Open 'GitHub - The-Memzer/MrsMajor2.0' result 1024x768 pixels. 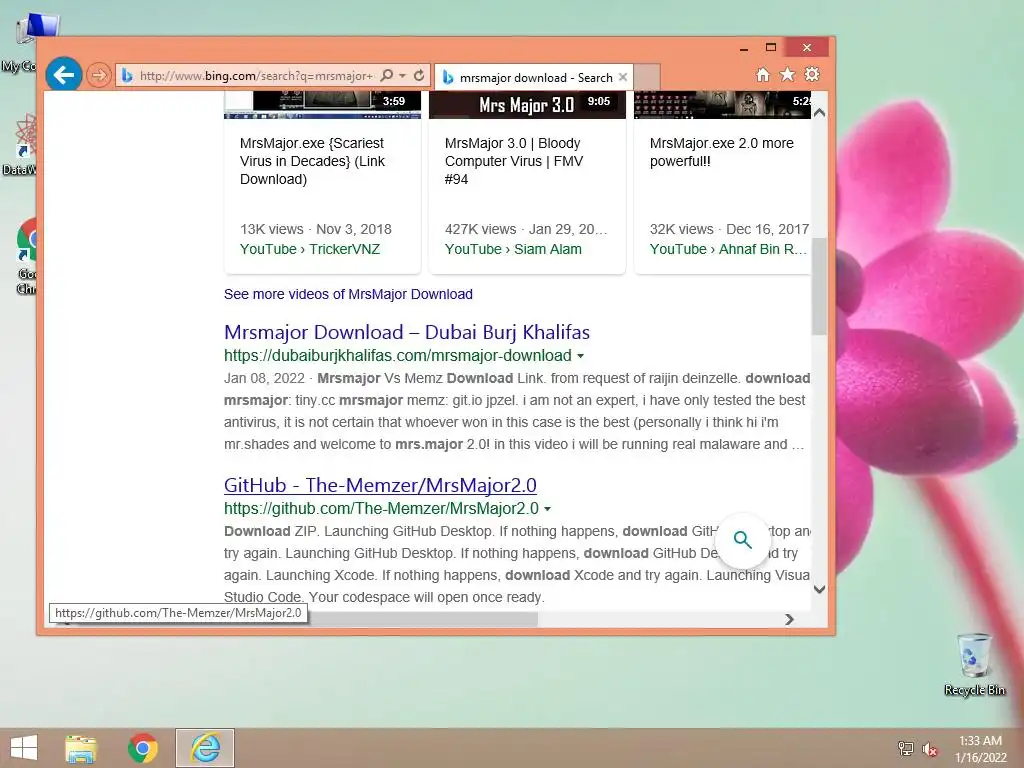coord(380,485)
